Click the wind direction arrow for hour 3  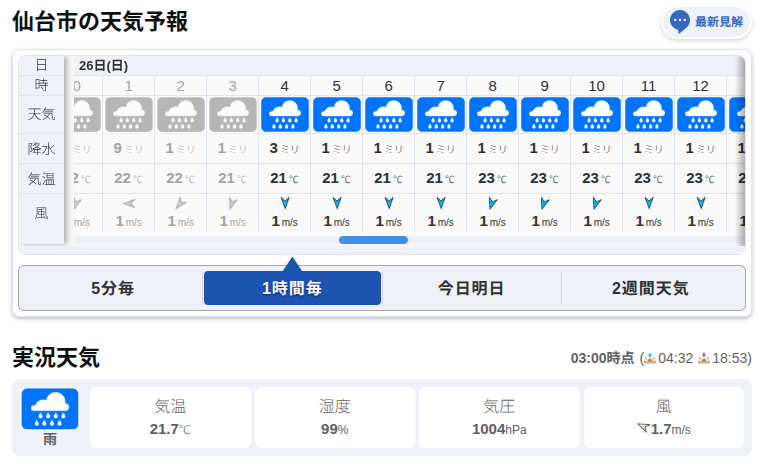232,203
